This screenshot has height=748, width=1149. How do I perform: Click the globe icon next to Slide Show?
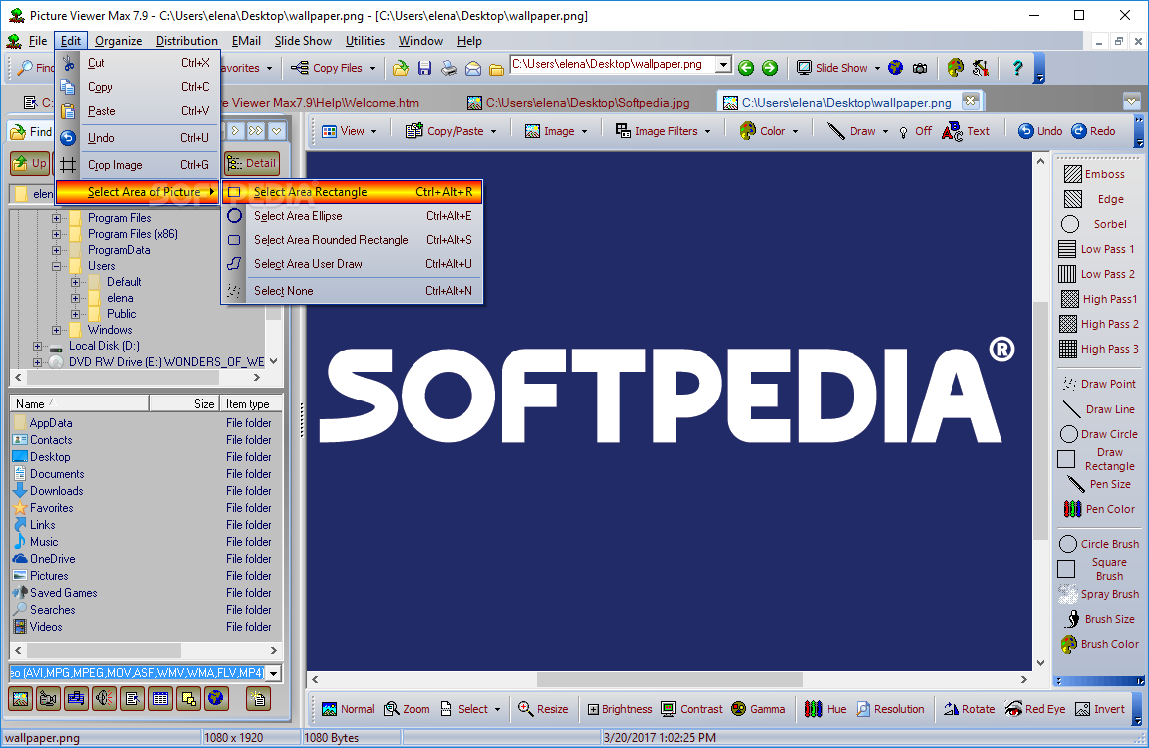[x=895, y=68]
